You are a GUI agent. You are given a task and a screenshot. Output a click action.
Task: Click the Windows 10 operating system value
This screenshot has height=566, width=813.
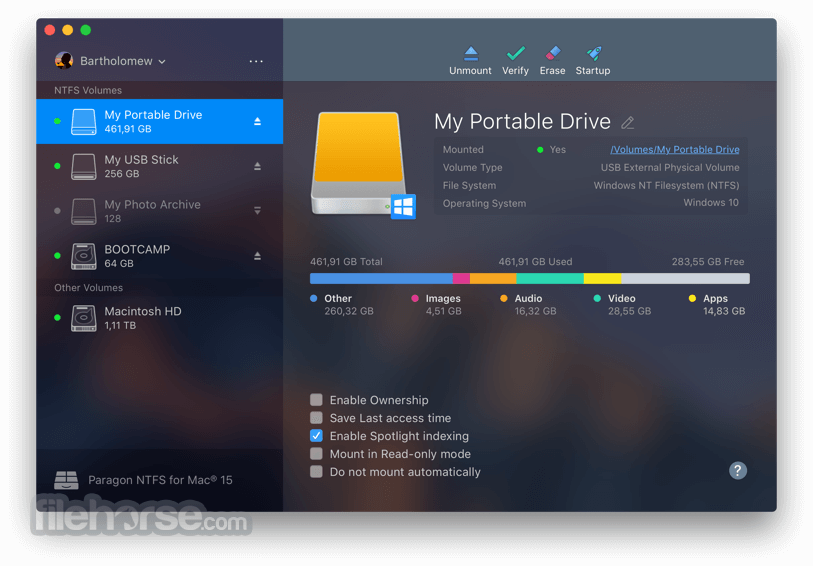click(711, 203)
